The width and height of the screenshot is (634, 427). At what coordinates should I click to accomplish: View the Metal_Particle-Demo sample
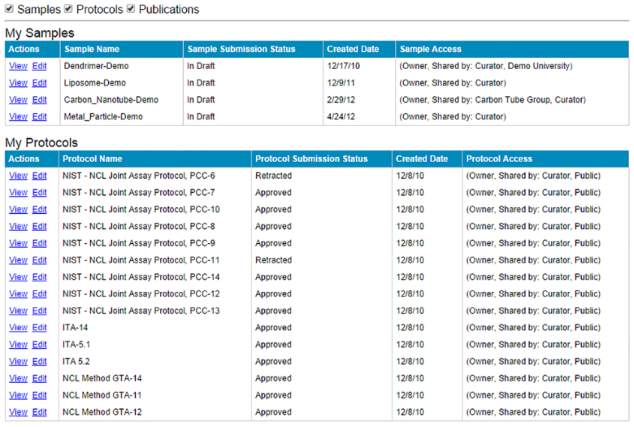[x=17, y=117]
